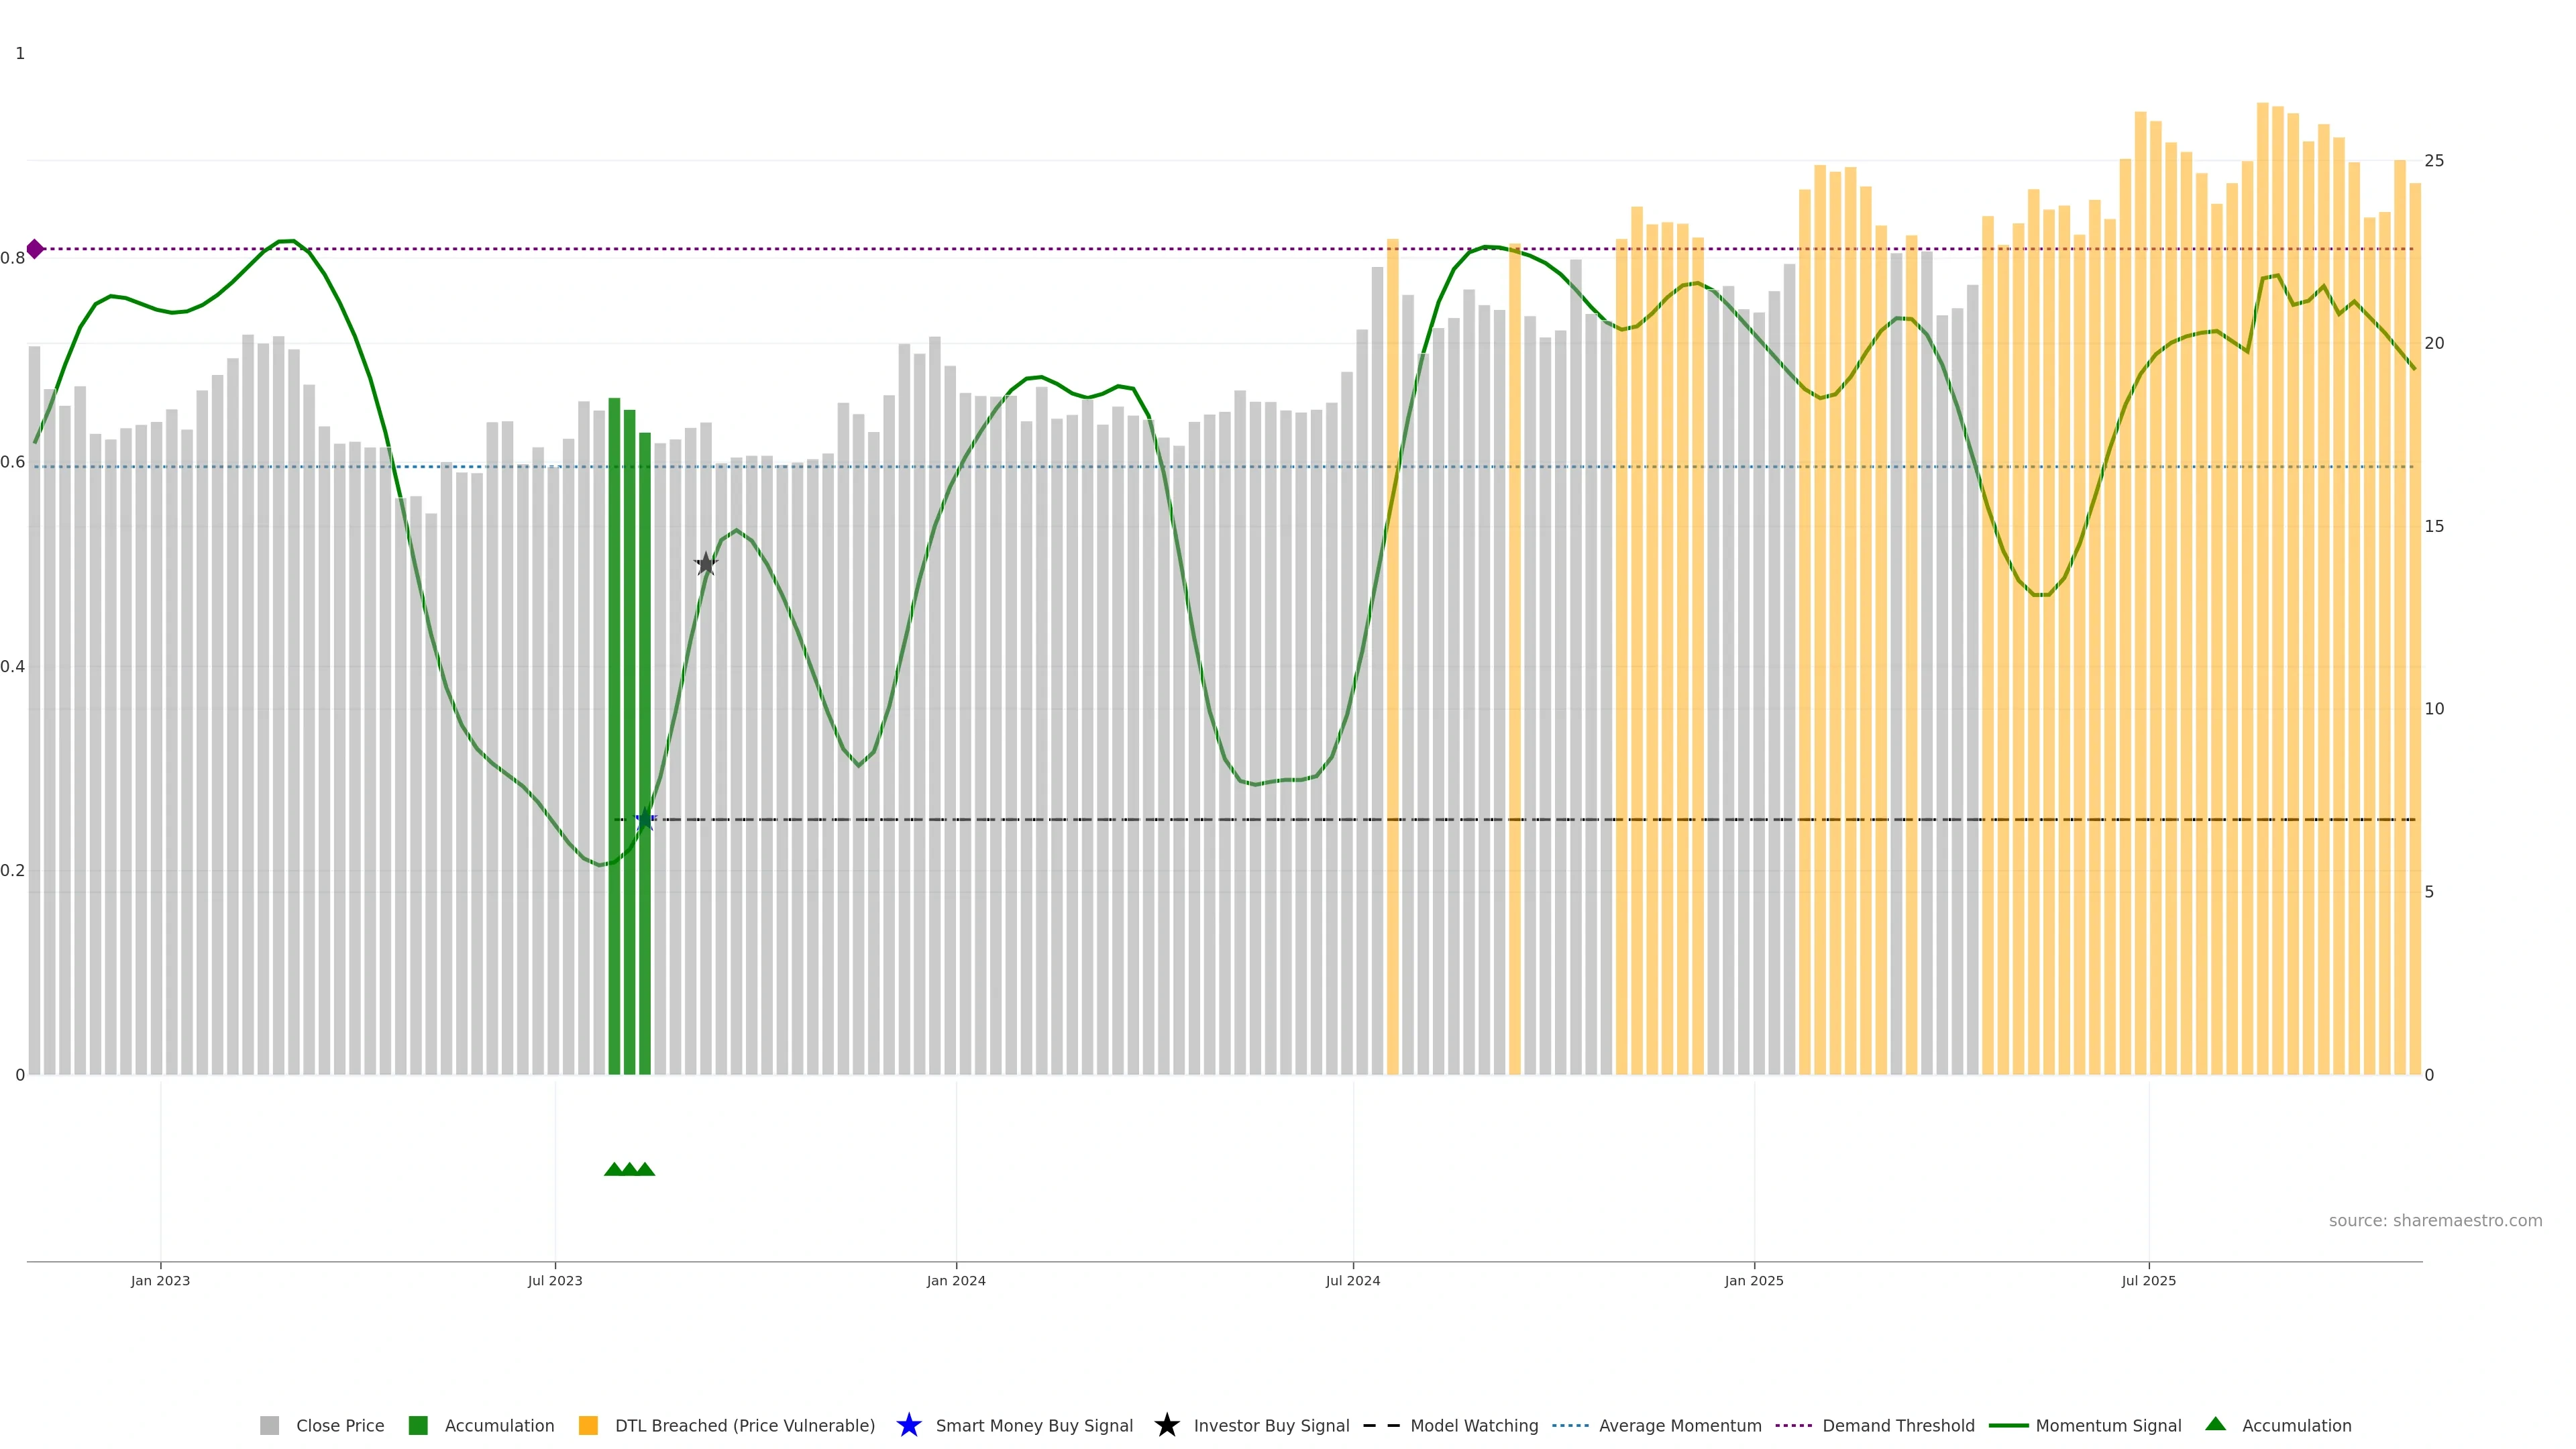Click the green Accumulation color swatch
Screen dimensions: 2576x1449
pyautogui.click(x=418, y=1425)
